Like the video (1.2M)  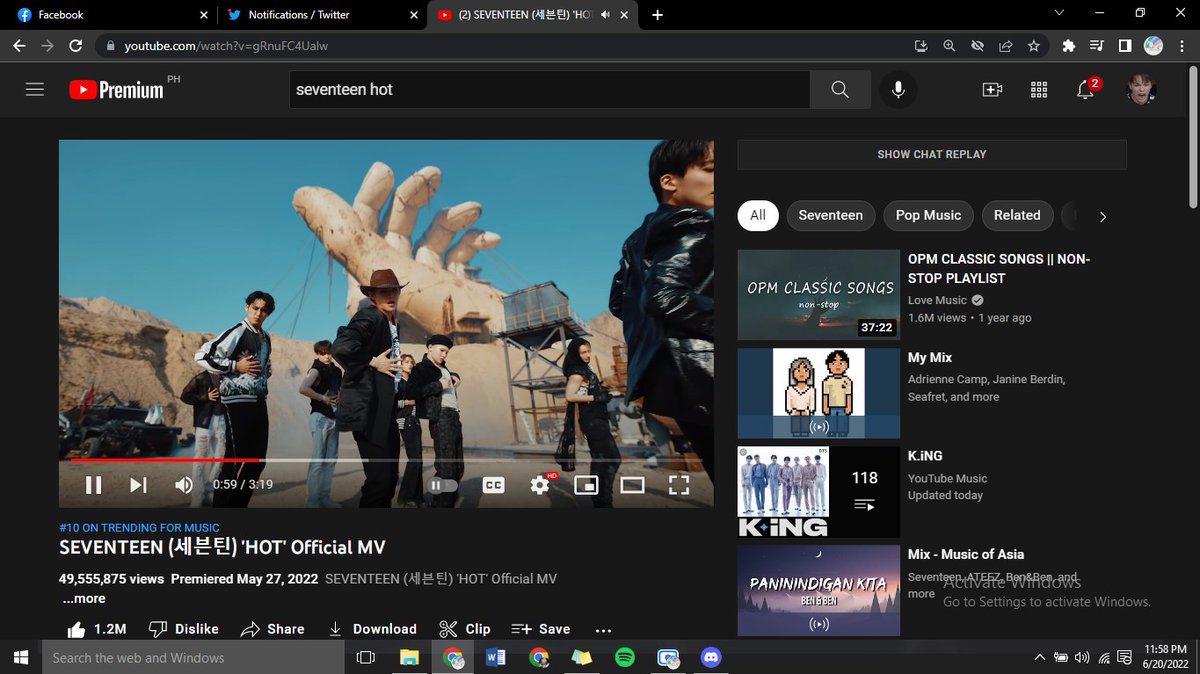[x=96, y=629]
